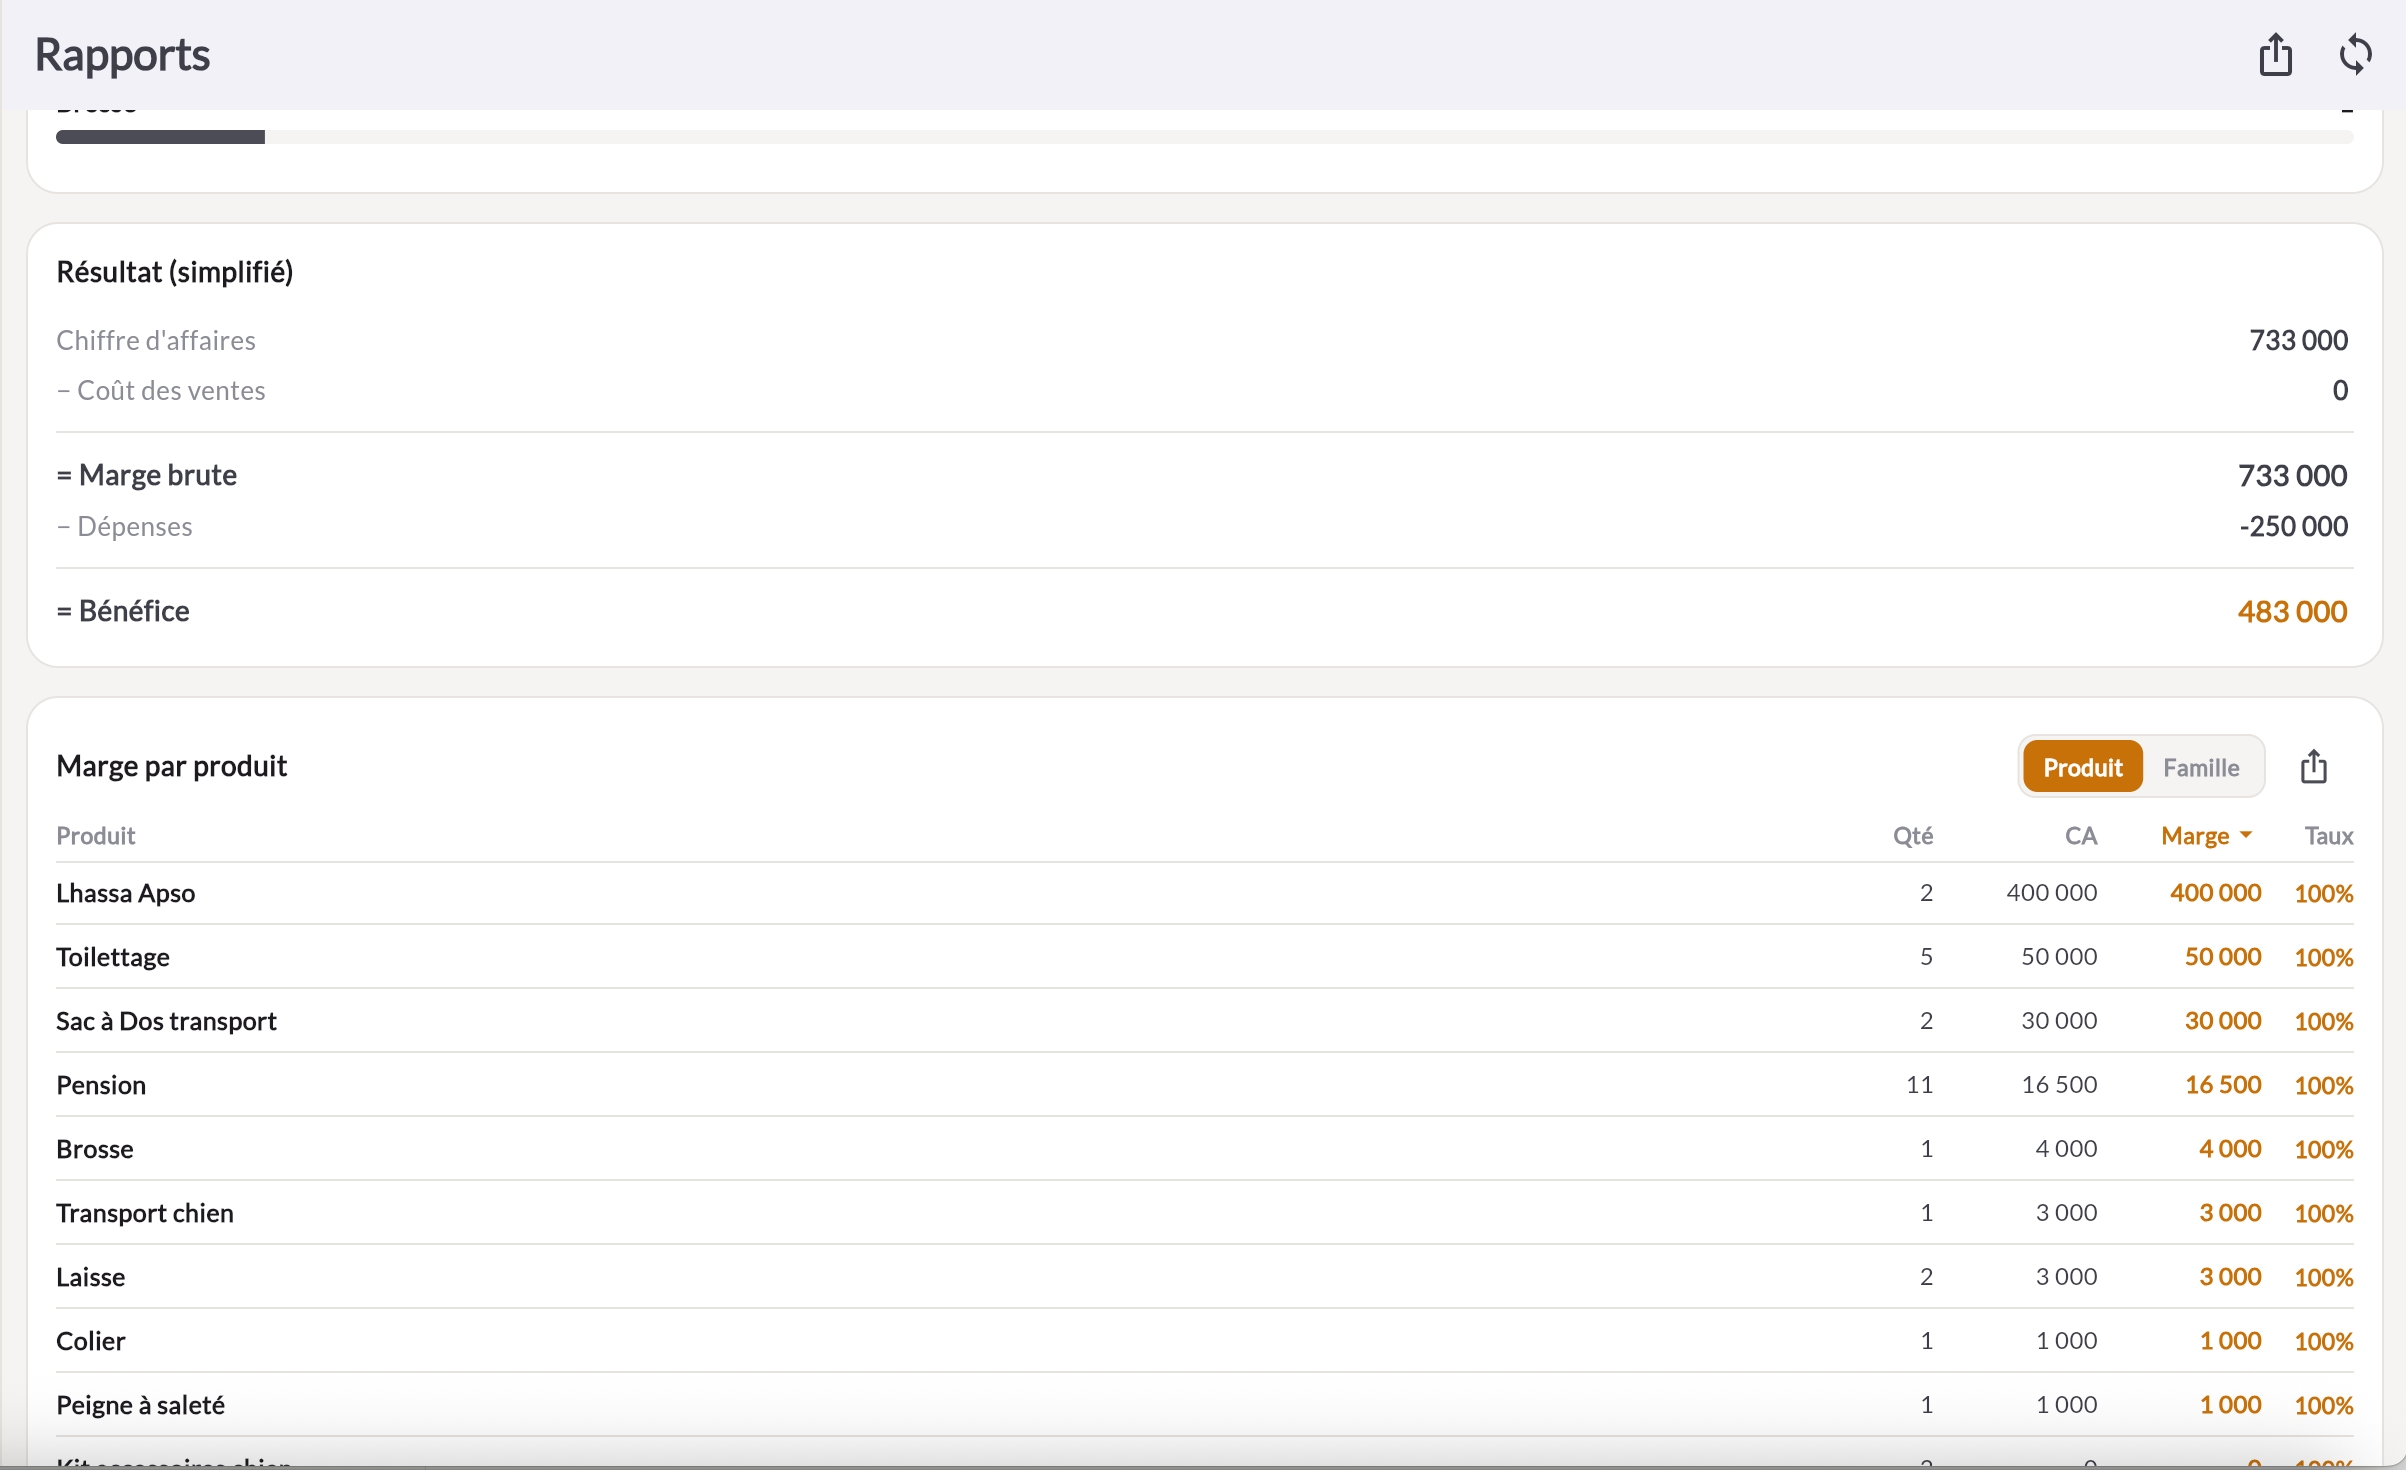This screenshot has width=2406, height=1470.
Task: Sort by Marge column header
Action: click(2205, 835)
